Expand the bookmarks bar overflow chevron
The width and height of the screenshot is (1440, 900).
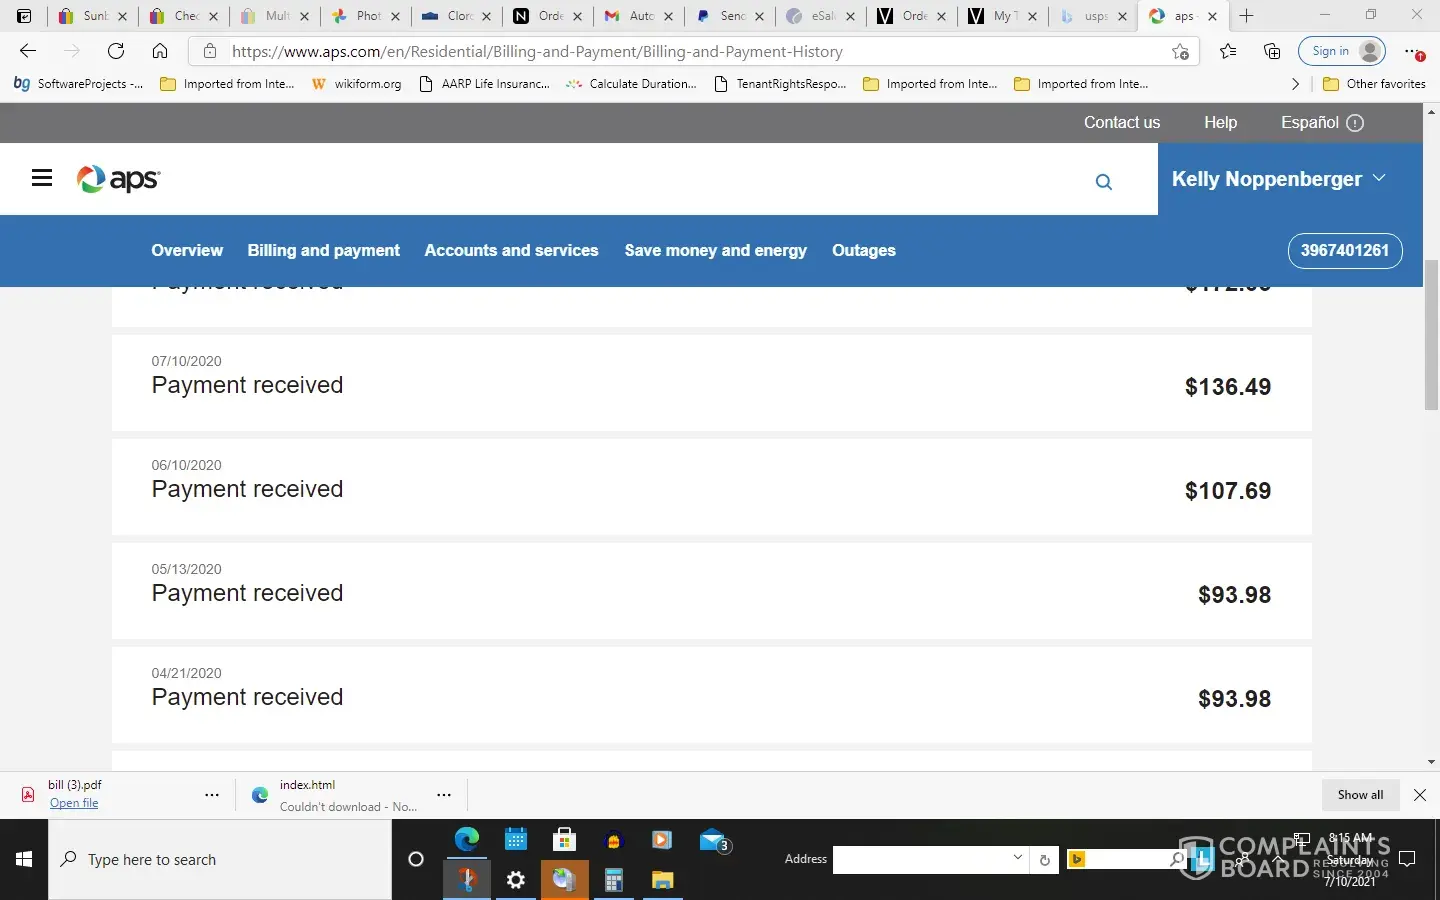(1295, 84)
